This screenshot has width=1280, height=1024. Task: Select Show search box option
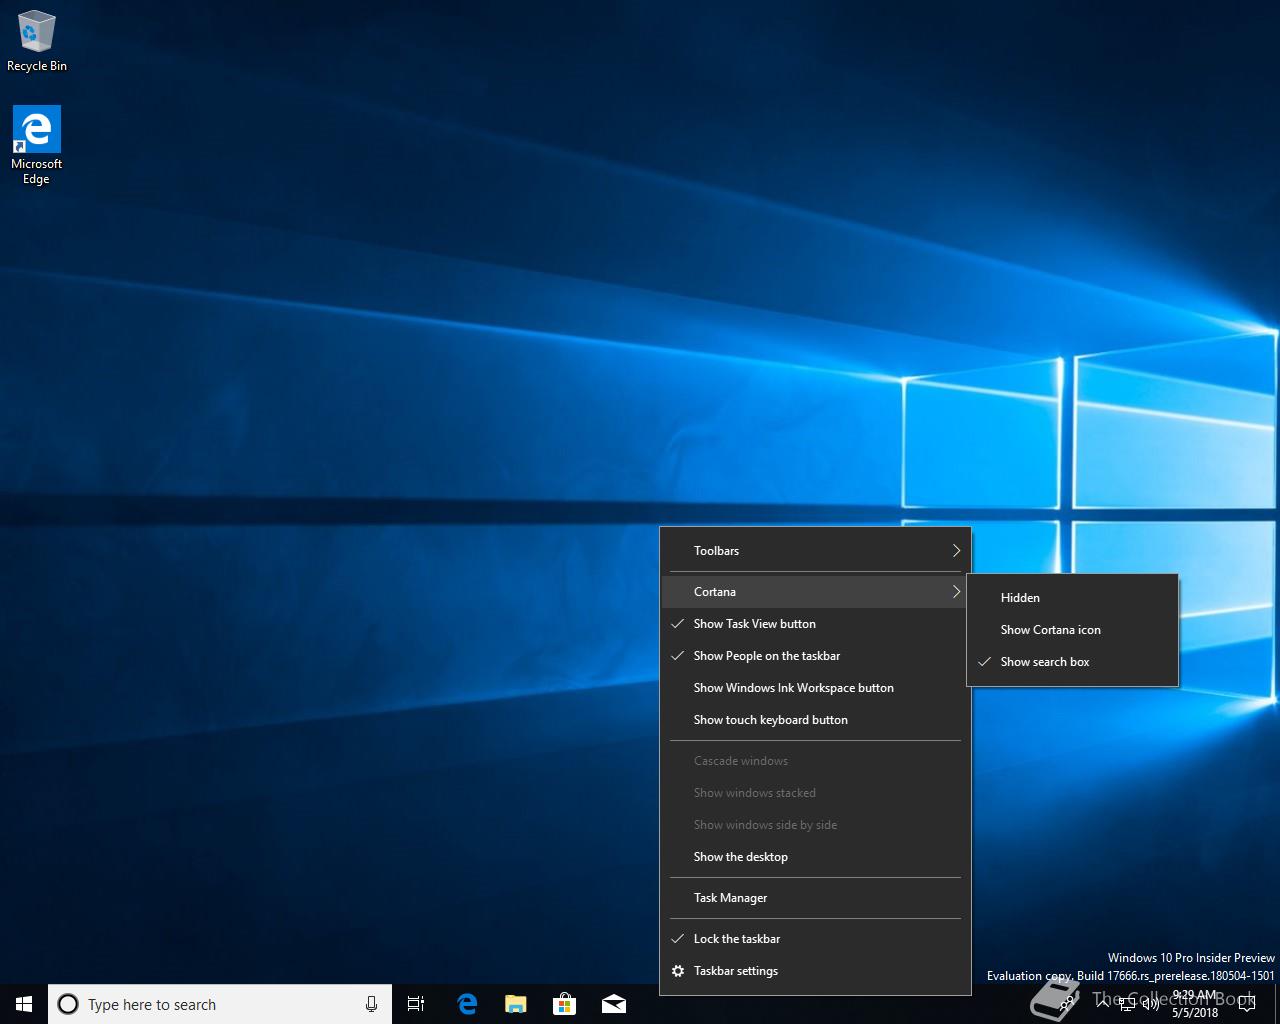coord(1044,662)
